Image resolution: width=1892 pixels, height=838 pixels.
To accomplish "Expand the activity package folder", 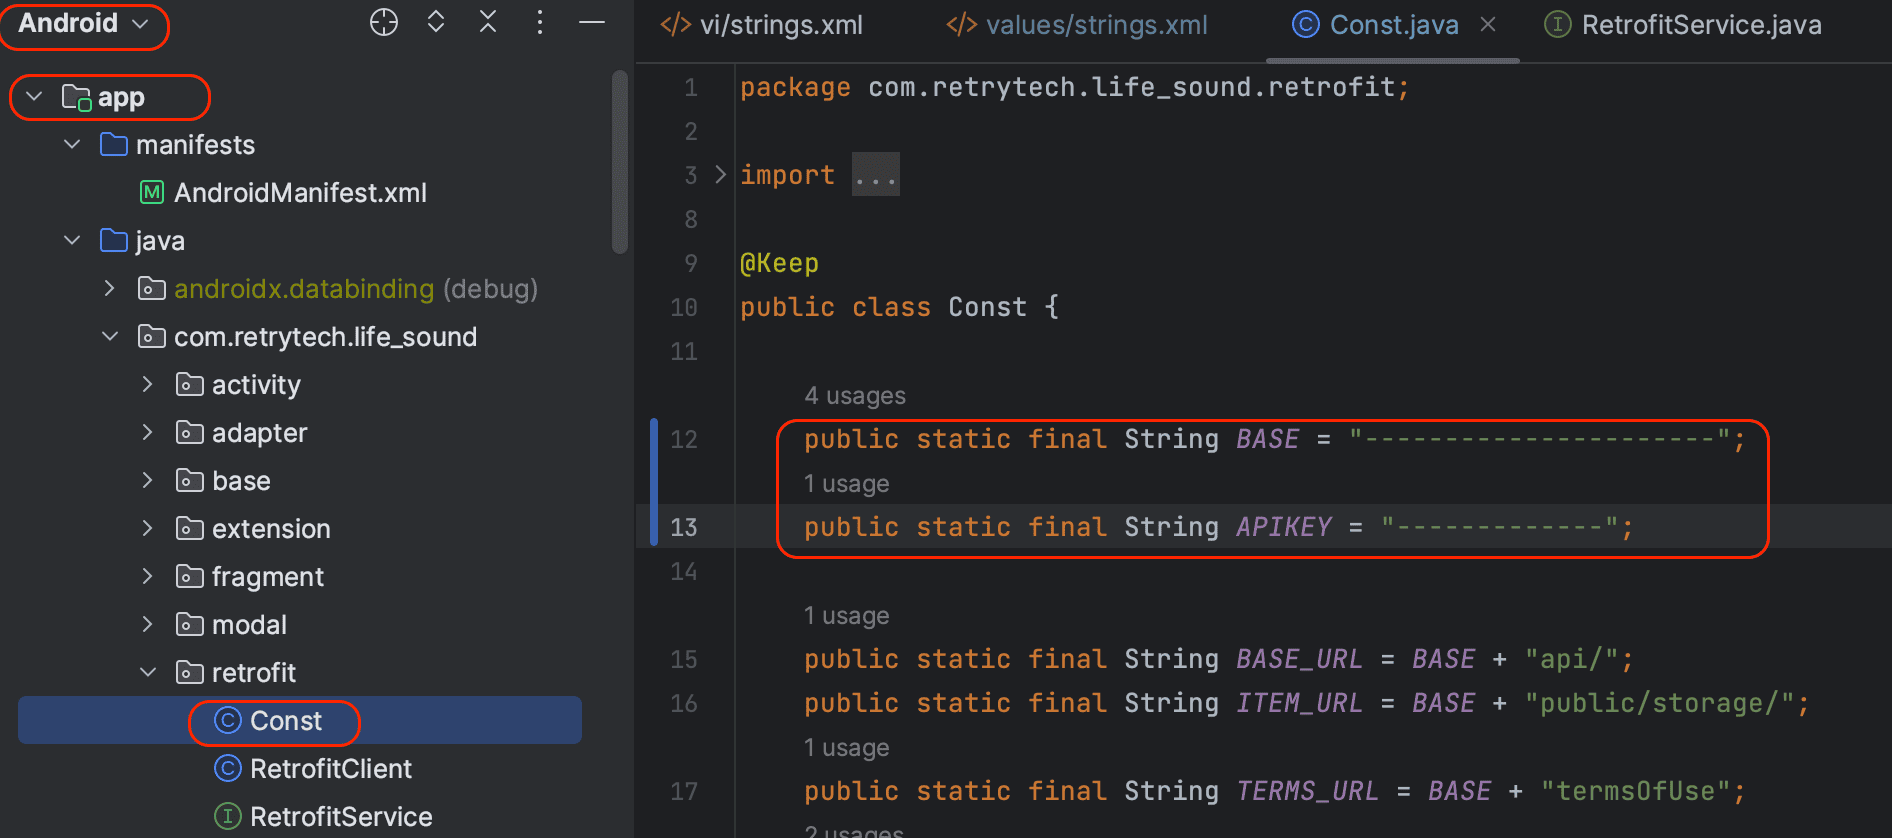I will (148, 385).
